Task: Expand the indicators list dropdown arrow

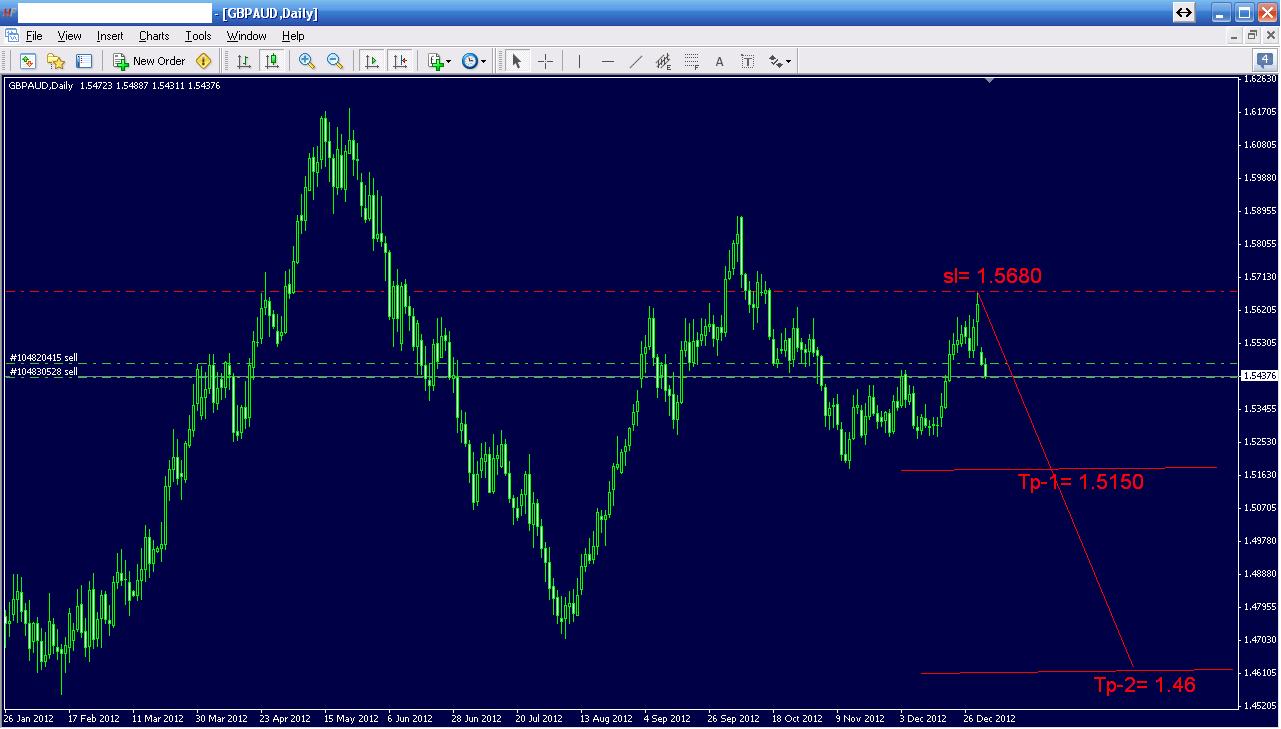Action: click(449, 62)
